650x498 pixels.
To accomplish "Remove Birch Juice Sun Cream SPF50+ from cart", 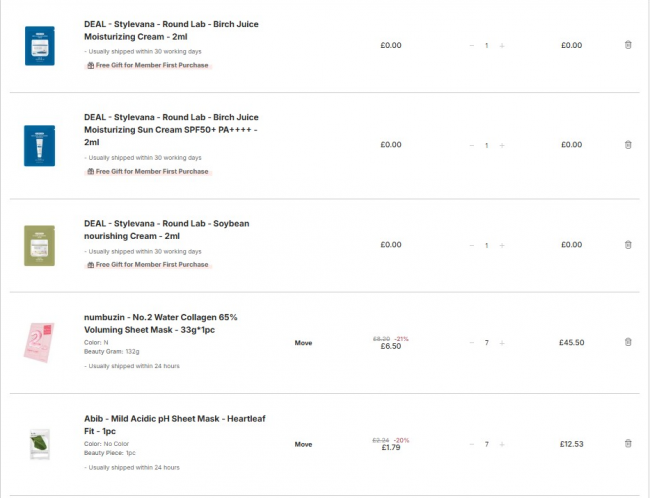I will click(628, 145).
